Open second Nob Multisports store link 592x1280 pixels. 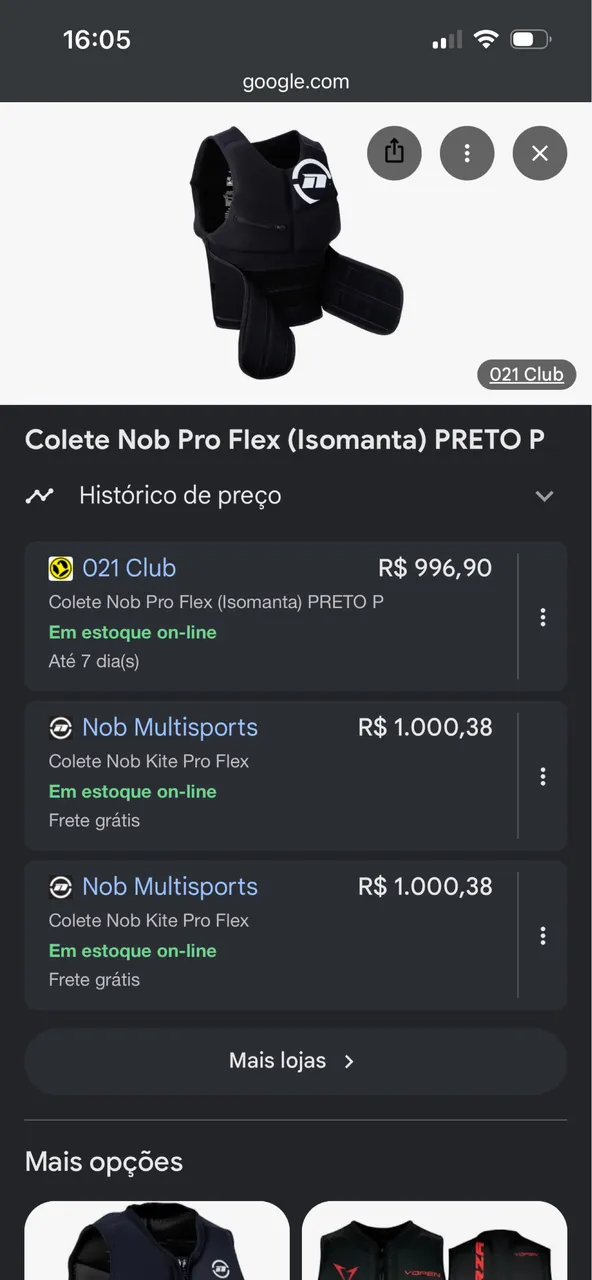click(x=170, y=886)
